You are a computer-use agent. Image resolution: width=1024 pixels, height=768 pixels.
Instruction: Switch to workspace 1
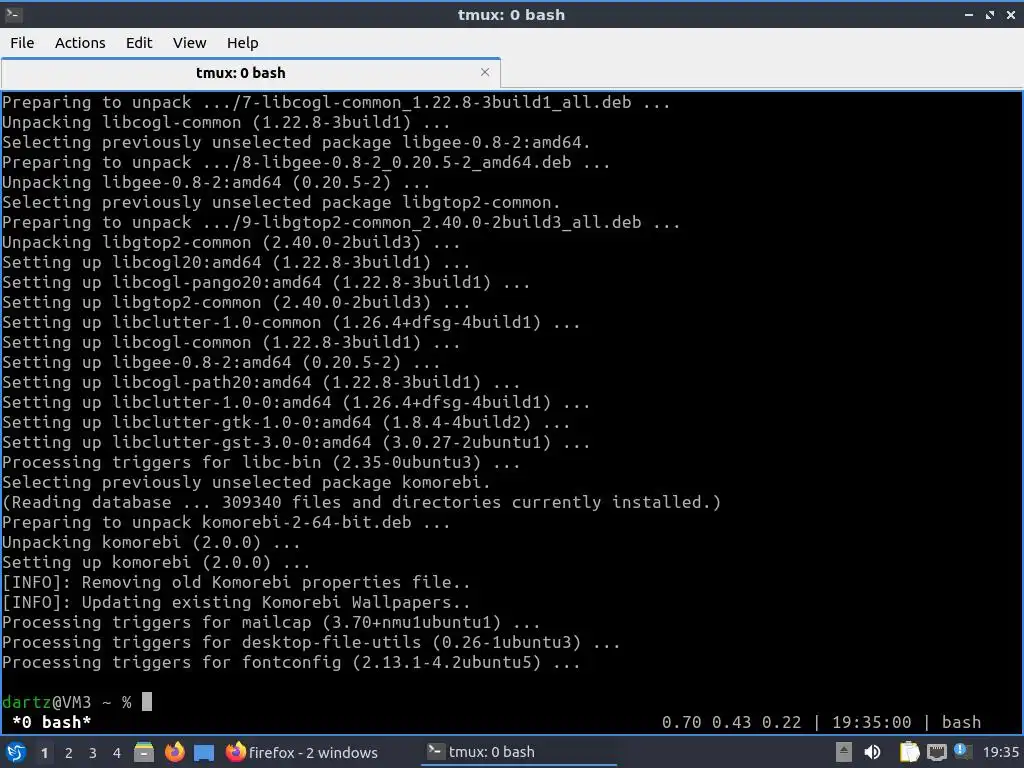[44, 753]
